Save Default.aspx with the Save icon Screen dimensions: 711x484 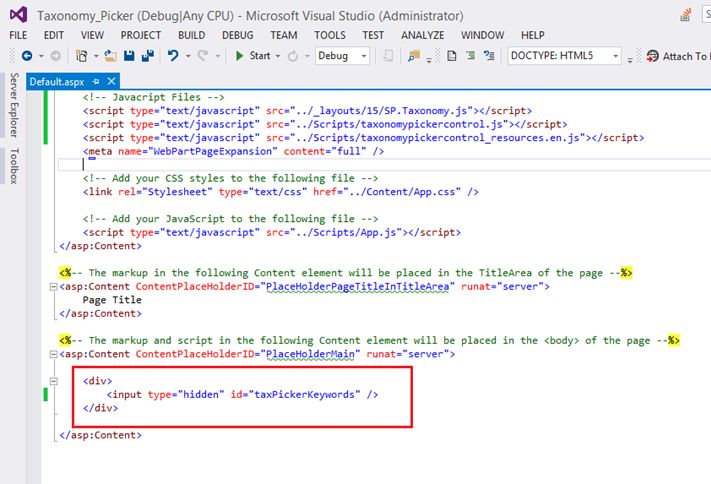coord(129,56)
